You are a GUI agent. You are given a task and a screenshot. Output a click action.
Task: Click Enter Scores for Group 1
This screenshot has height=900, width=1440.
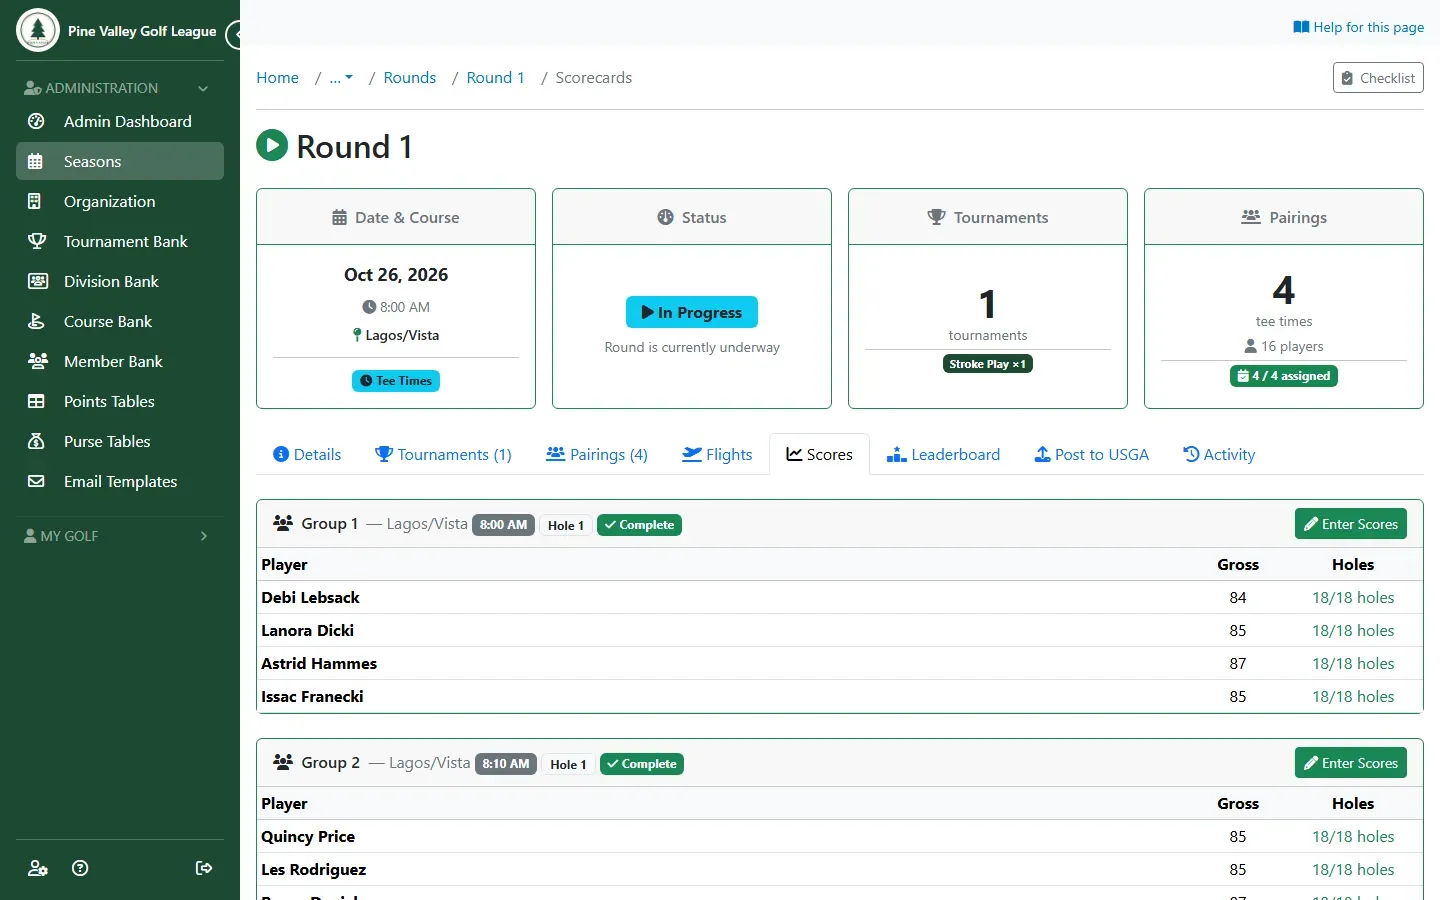1351,524
